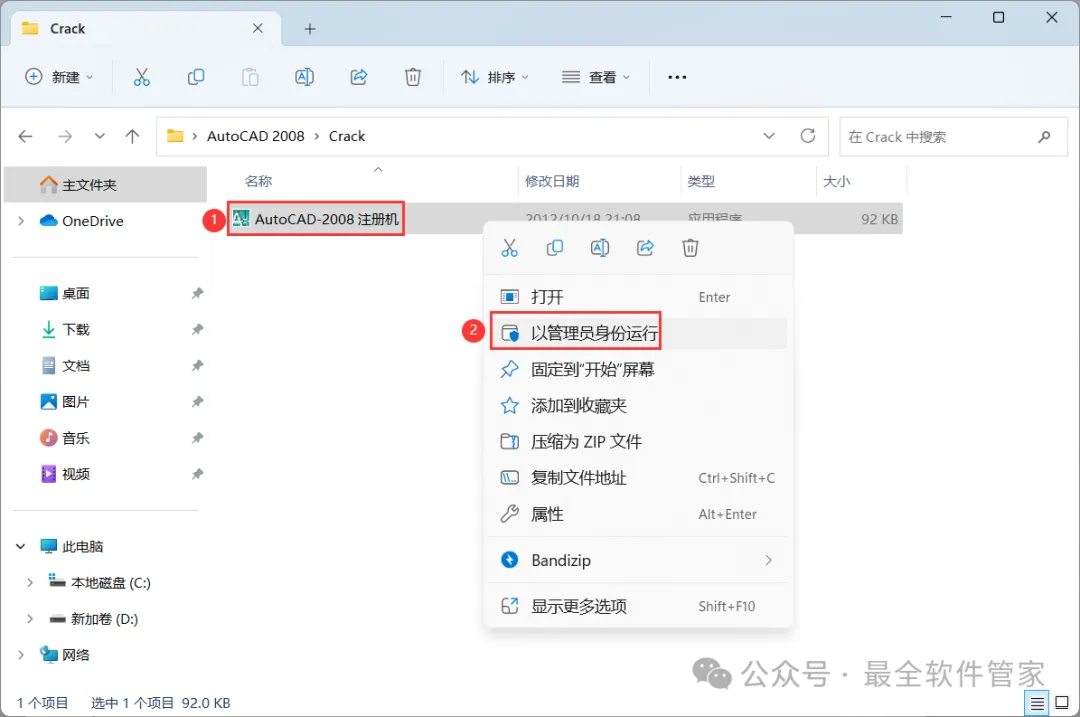Switch to details view icon in the status bar
The image size is (1080, 717).
coord(1037,703)
